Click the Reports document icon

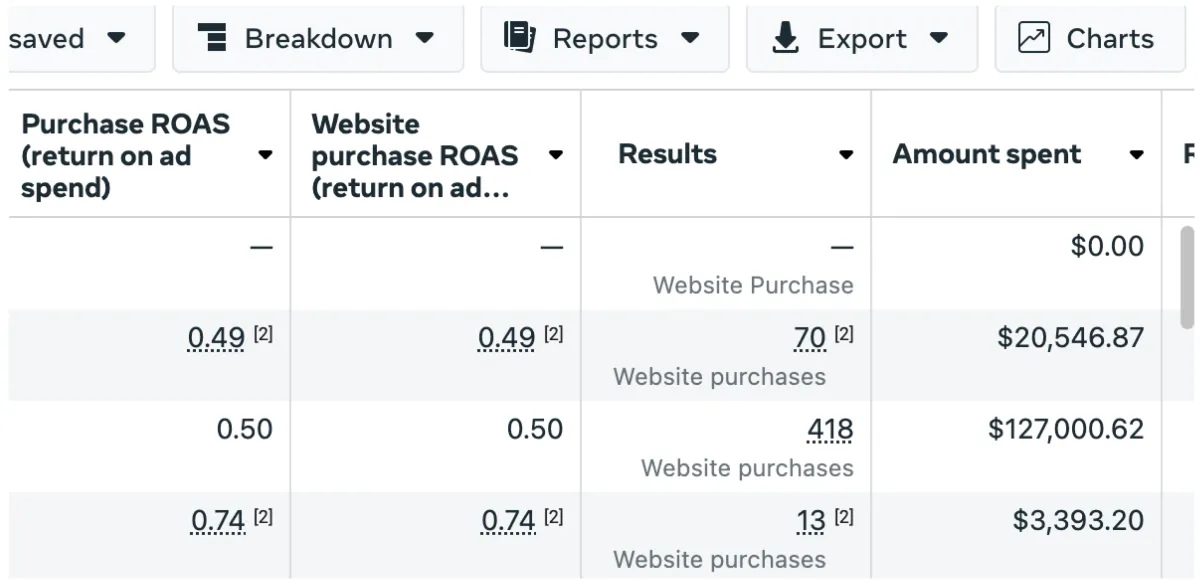pyautogui.click(x=519, y=37)
